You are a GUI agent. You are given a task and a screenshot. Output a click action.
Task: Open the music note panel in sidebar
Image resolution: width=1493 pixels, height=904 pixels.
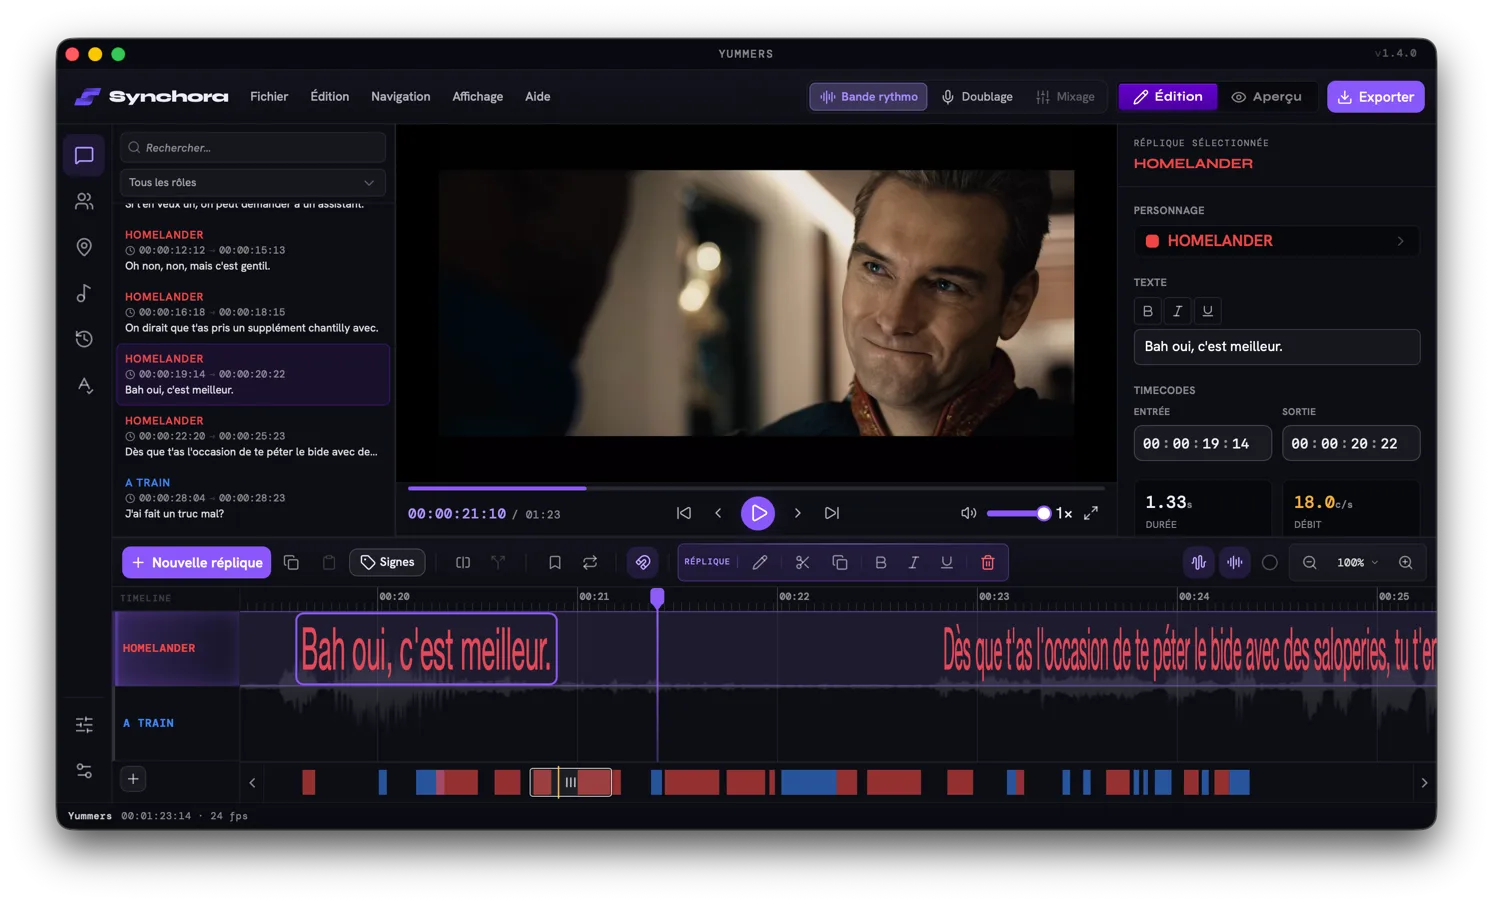[x=84, y=293]
